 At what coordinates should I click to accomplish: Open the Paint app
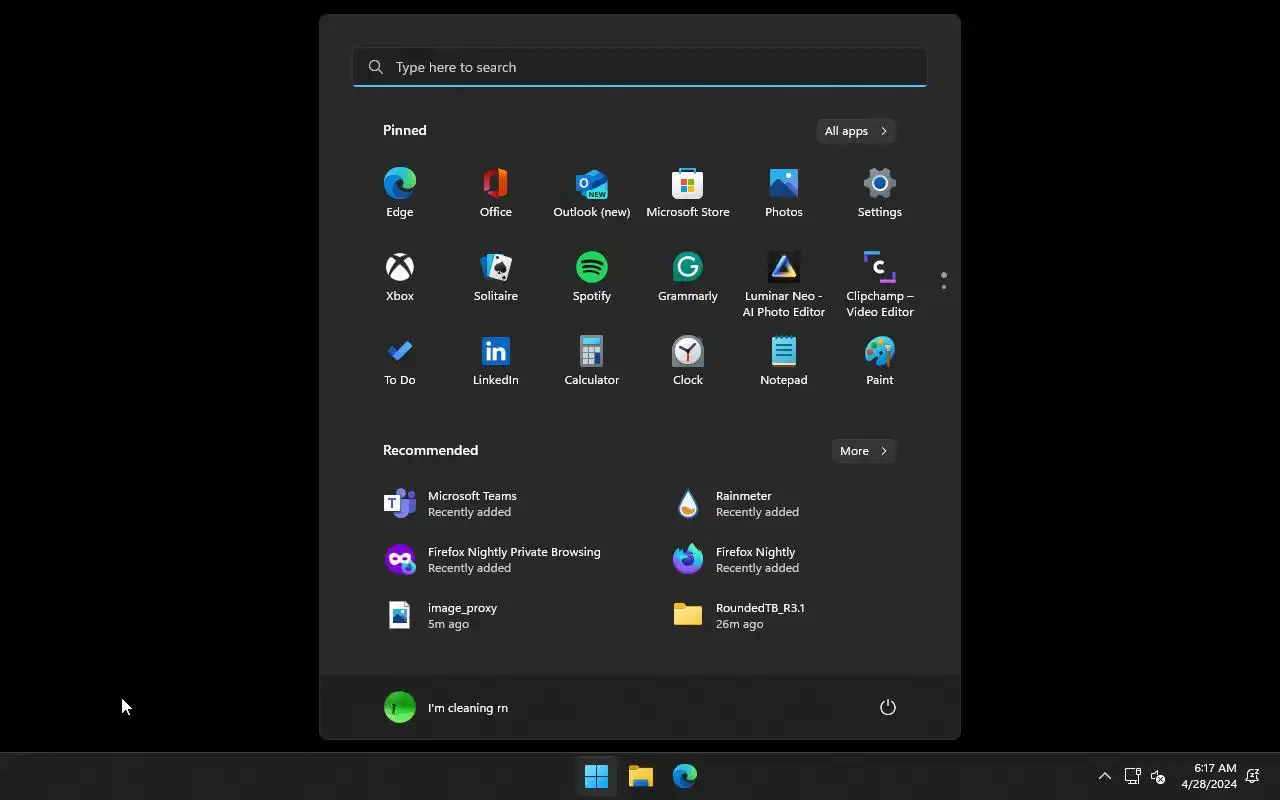tap(880, 361)
